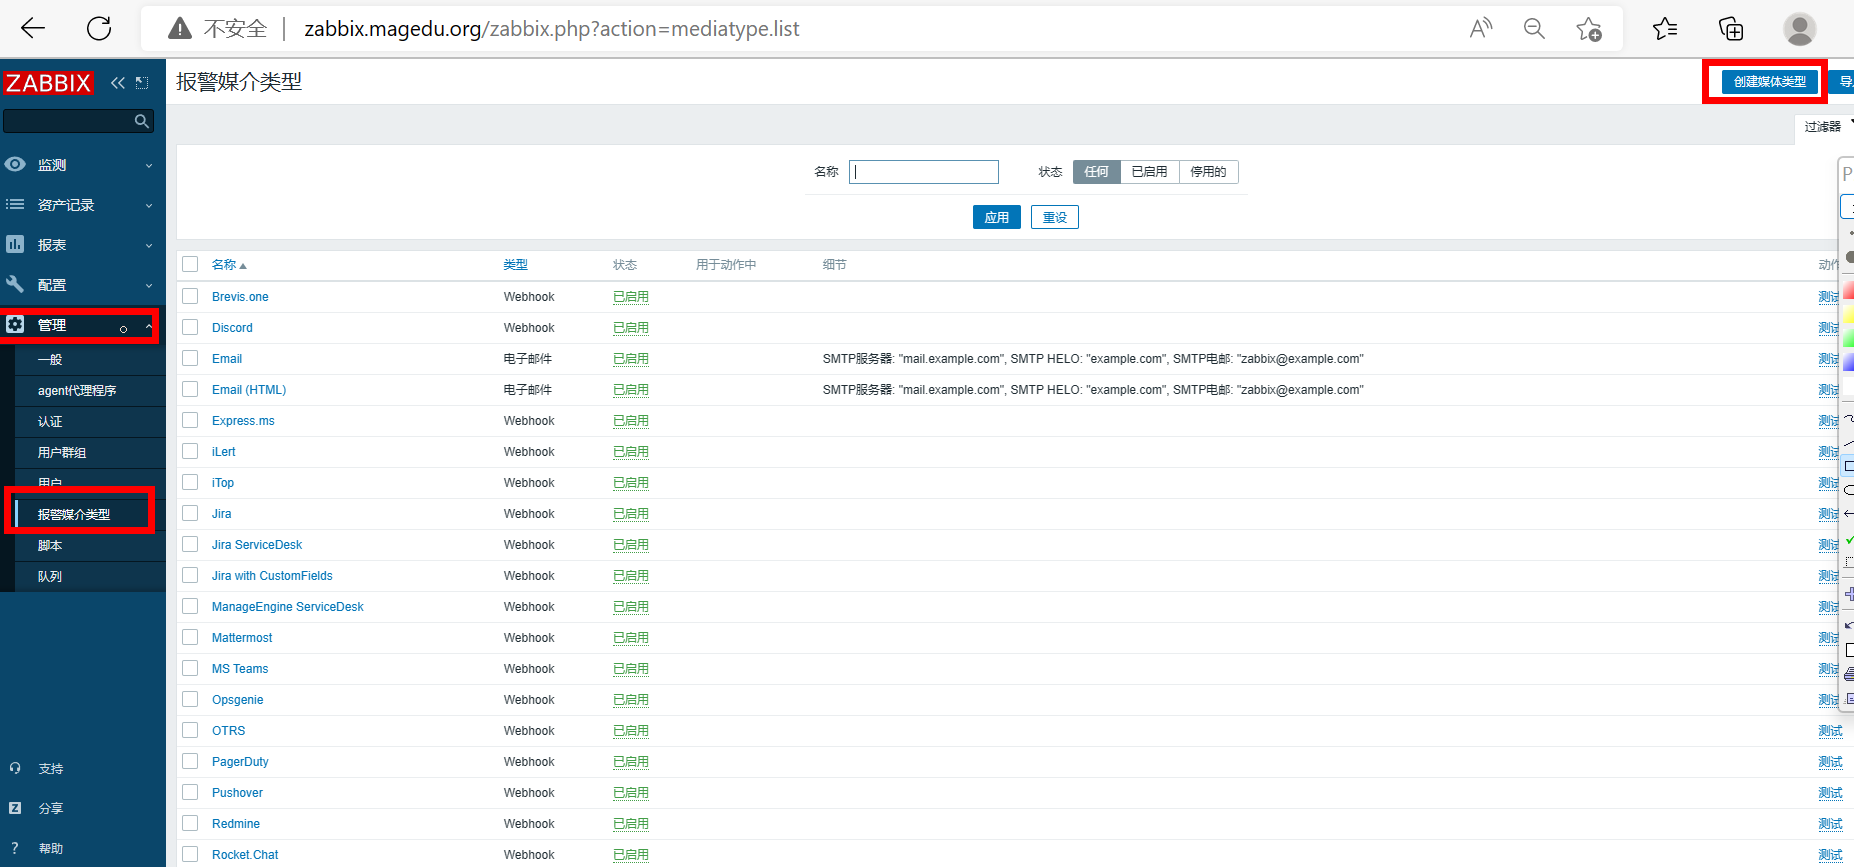The width and height of the screenshot is (1854, 867).
Task: Hide the sidebar with the square icon
Action: (142, 83)
